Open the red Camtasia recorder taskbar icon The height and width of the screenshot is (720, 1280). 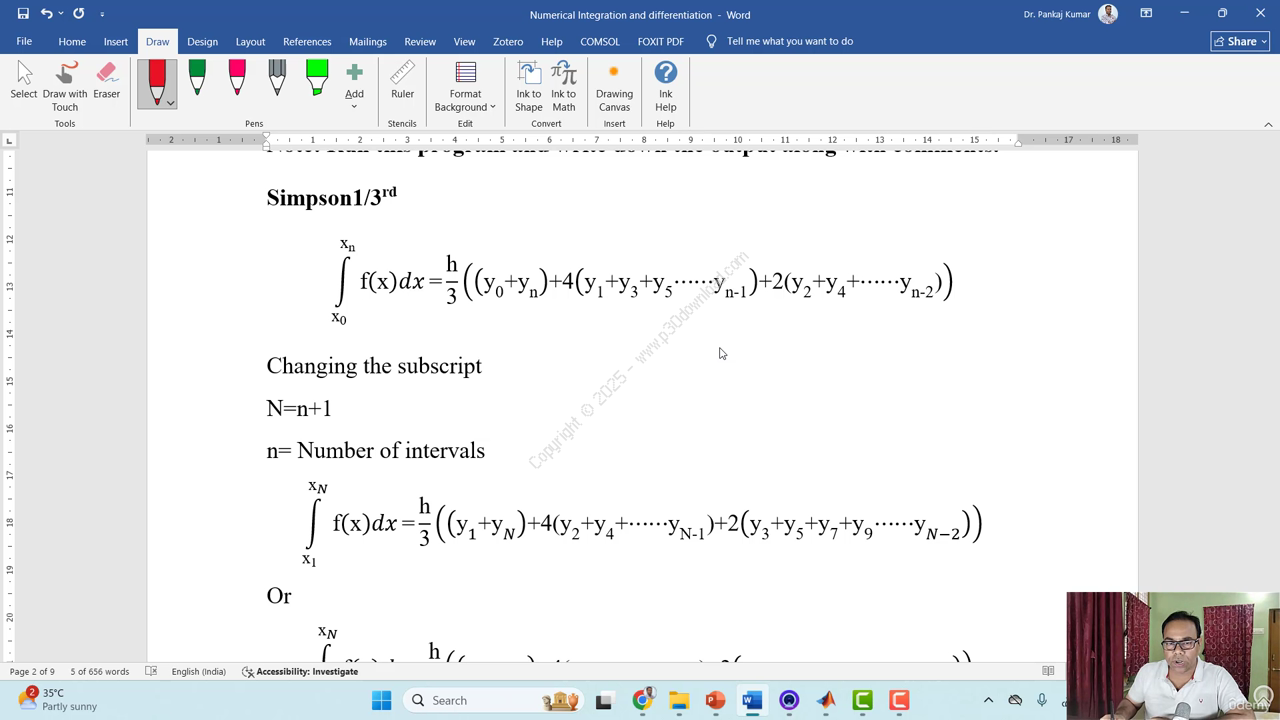(x=899, y=700)
